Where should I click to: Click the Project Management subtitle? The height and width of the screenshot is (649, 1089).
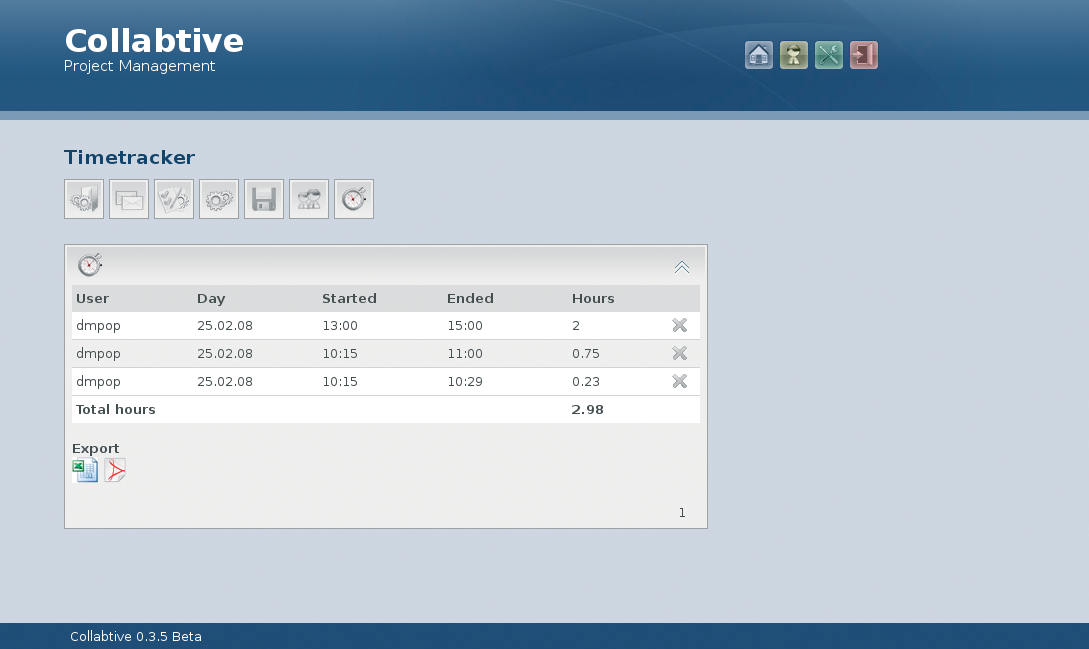(x=139, y=66)
